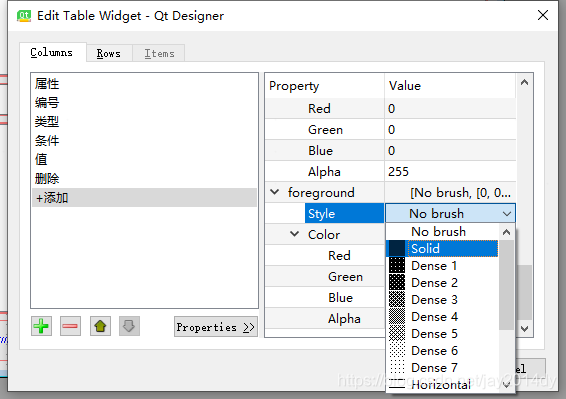The width and height of the screenshot is (566, 399).
Task: Click the dropdown list scrollbar thumb
Action: coord(506,285)
